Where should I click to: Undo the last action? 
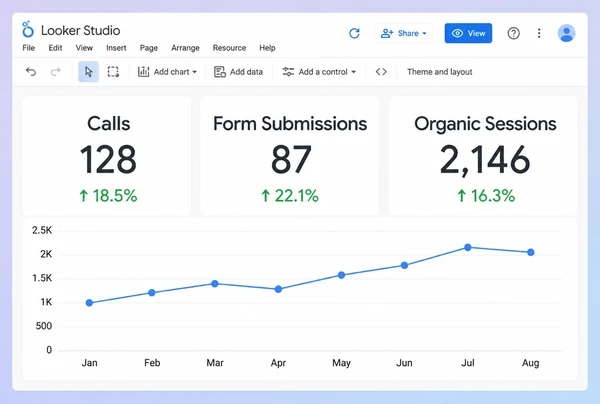[31, 72]
